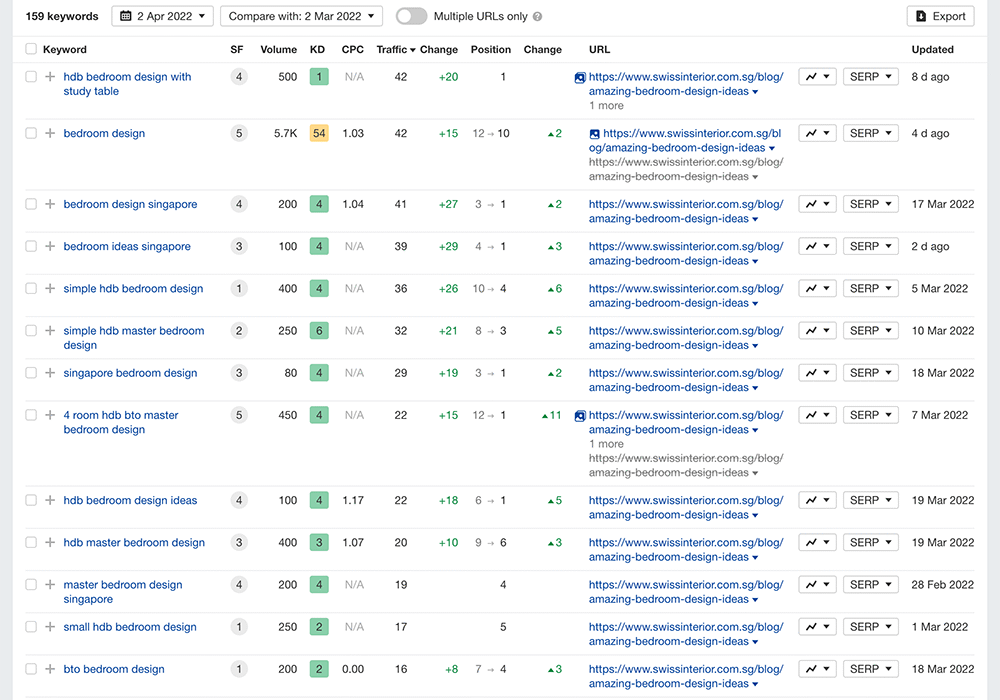Viewport: 1000px width, 700px height.
Task: Click plus icon next to 'bto bedroom design'
Action: pyautogui.click(x=50, y=669)
